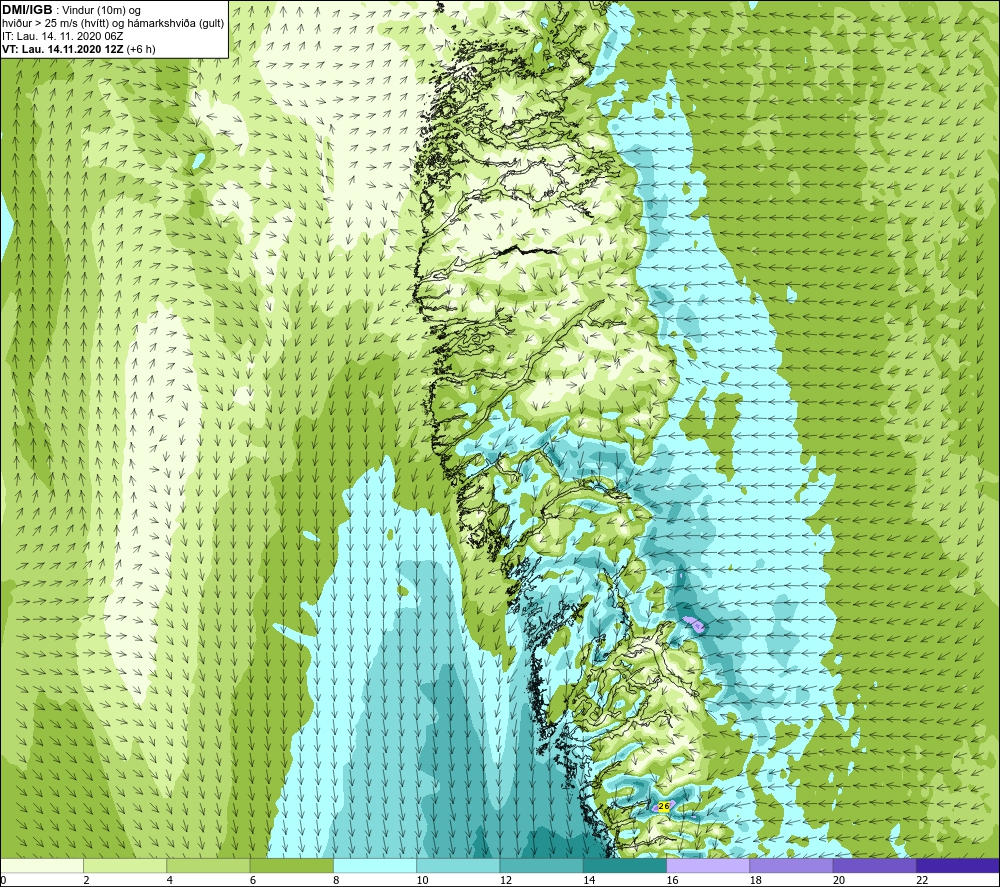
Task: Click the "hviður > 25 m/s (hvítt)" line
Action: (55, 24)
